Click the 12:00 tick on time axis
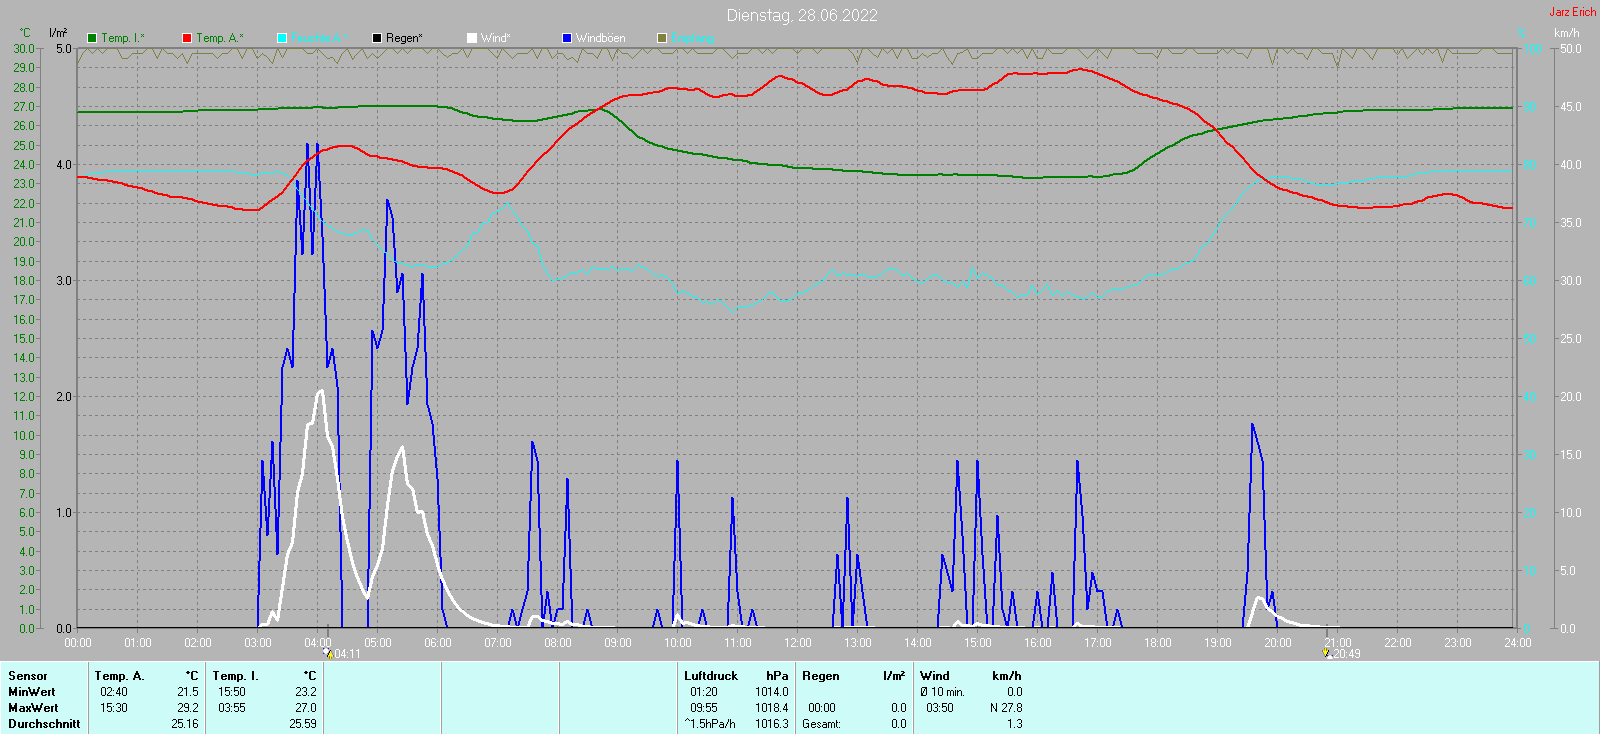This screenshot has height=734, width=1600. (798, 643)
